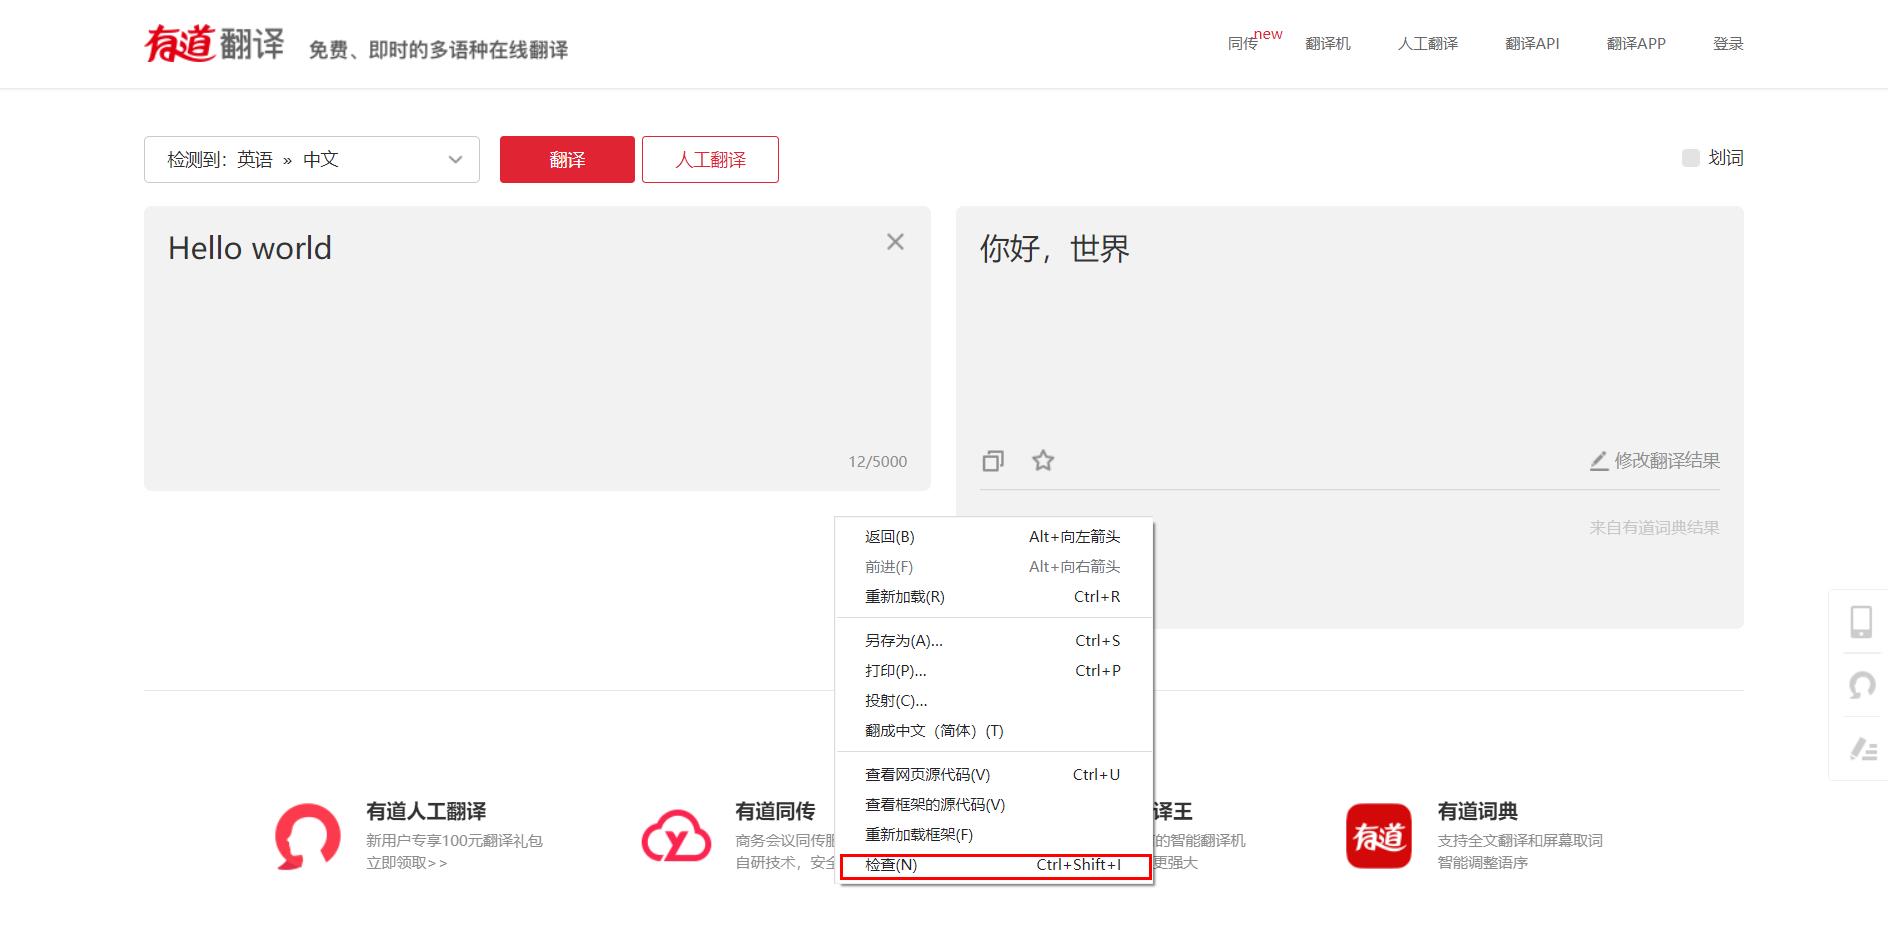Click the 有道同传 cloud icon
1888x928 pixels.
(x=676, y=836)
